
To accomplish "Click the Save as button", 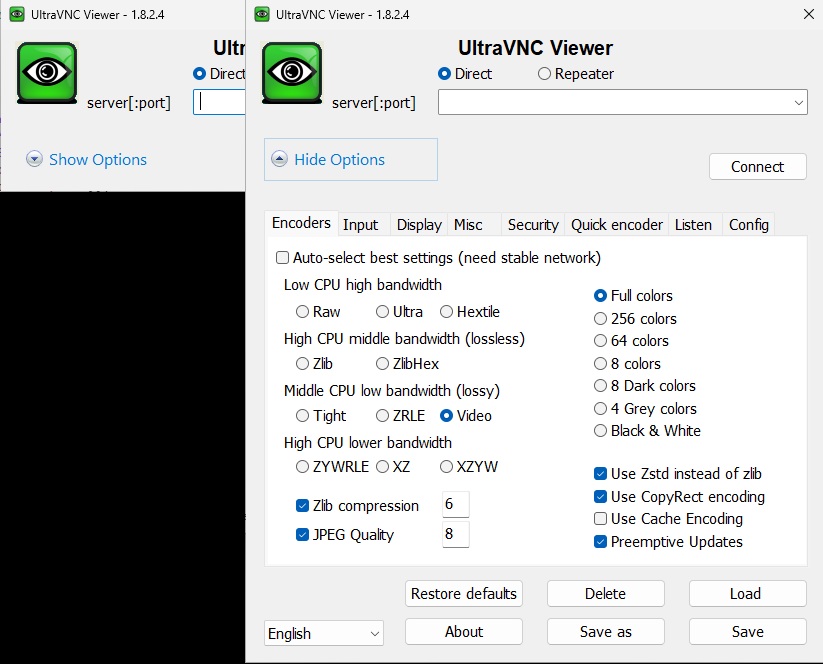I will (x=606, y=631).
